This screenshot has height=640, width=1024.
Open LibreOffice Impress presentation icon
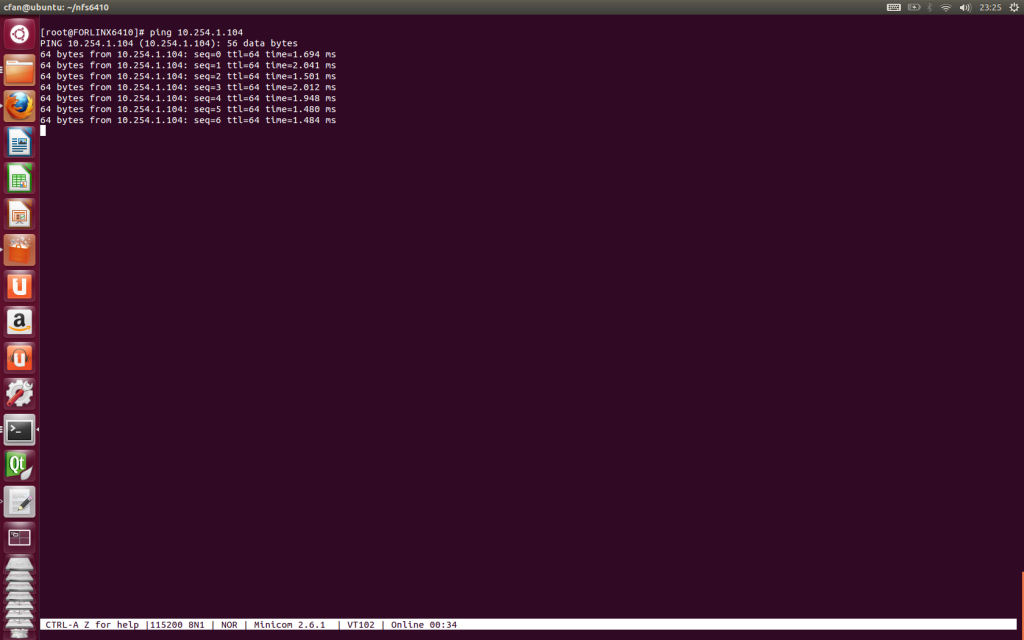tap(19, 214)
